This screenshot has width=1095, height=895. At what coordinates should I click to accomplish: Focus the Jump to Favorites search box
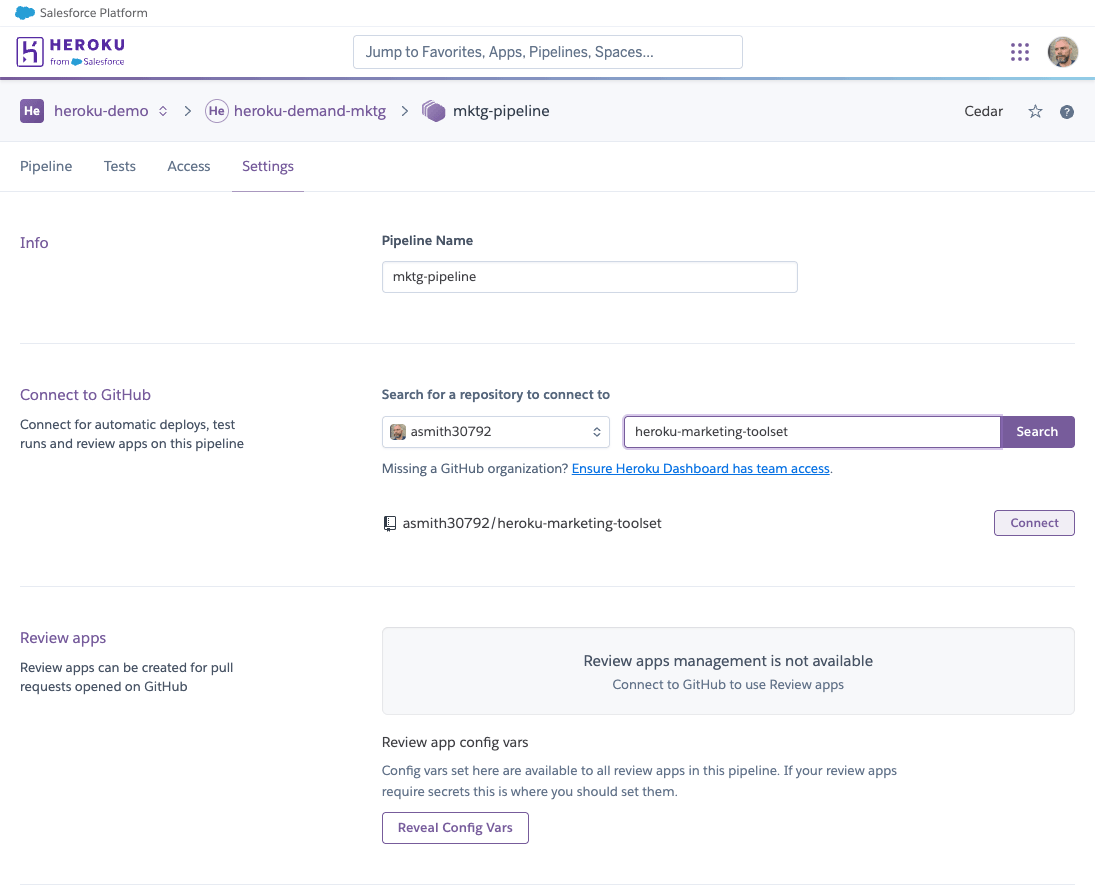pyautogui.click(x=548, y=52)
